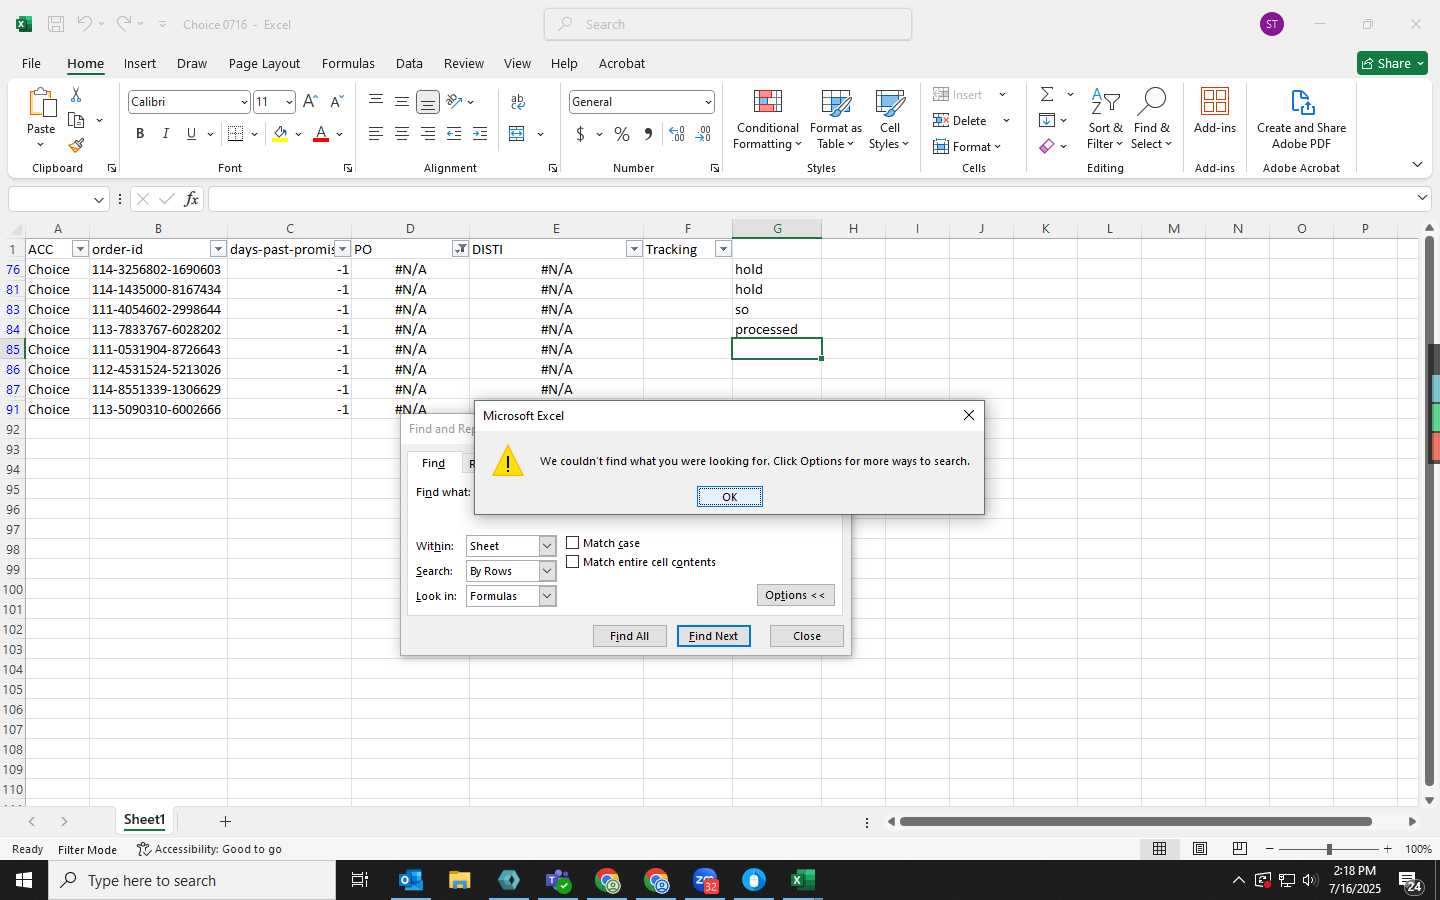
Task: Open Conditional Formatting menu
Action: click(x=767, y=121)
